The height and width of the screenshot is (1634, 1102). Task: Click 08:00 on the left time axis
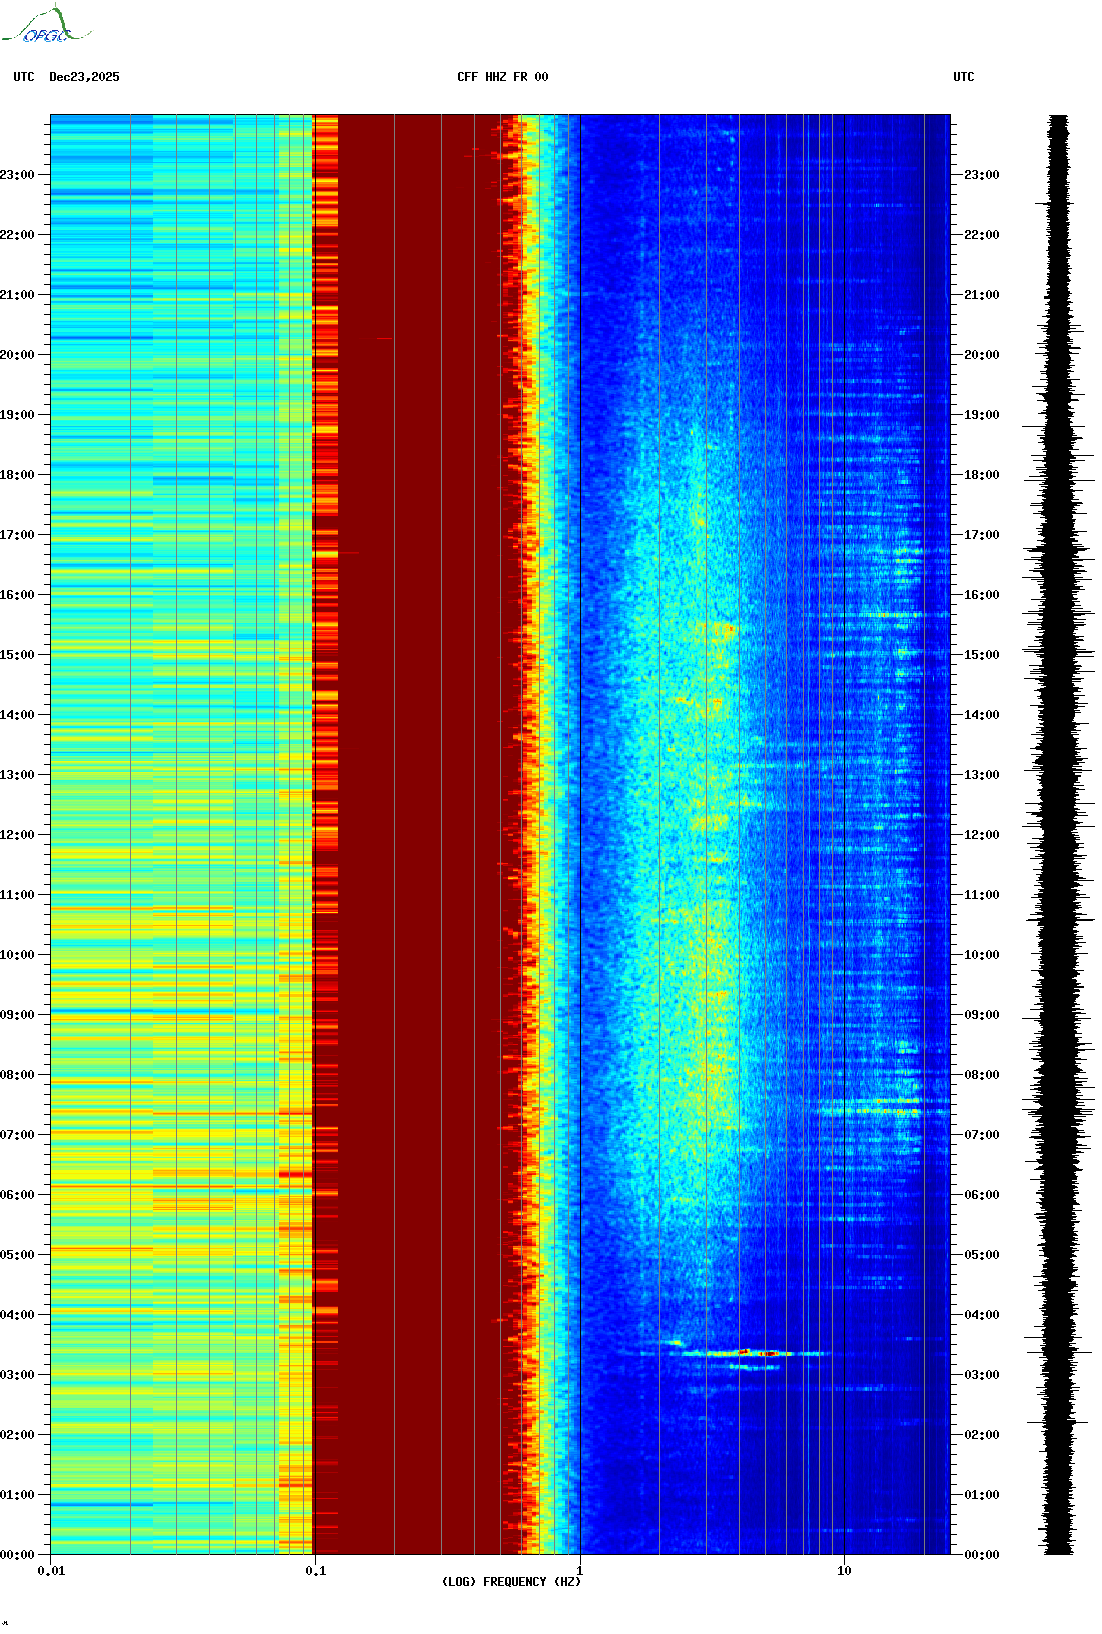click(17, 1075)
